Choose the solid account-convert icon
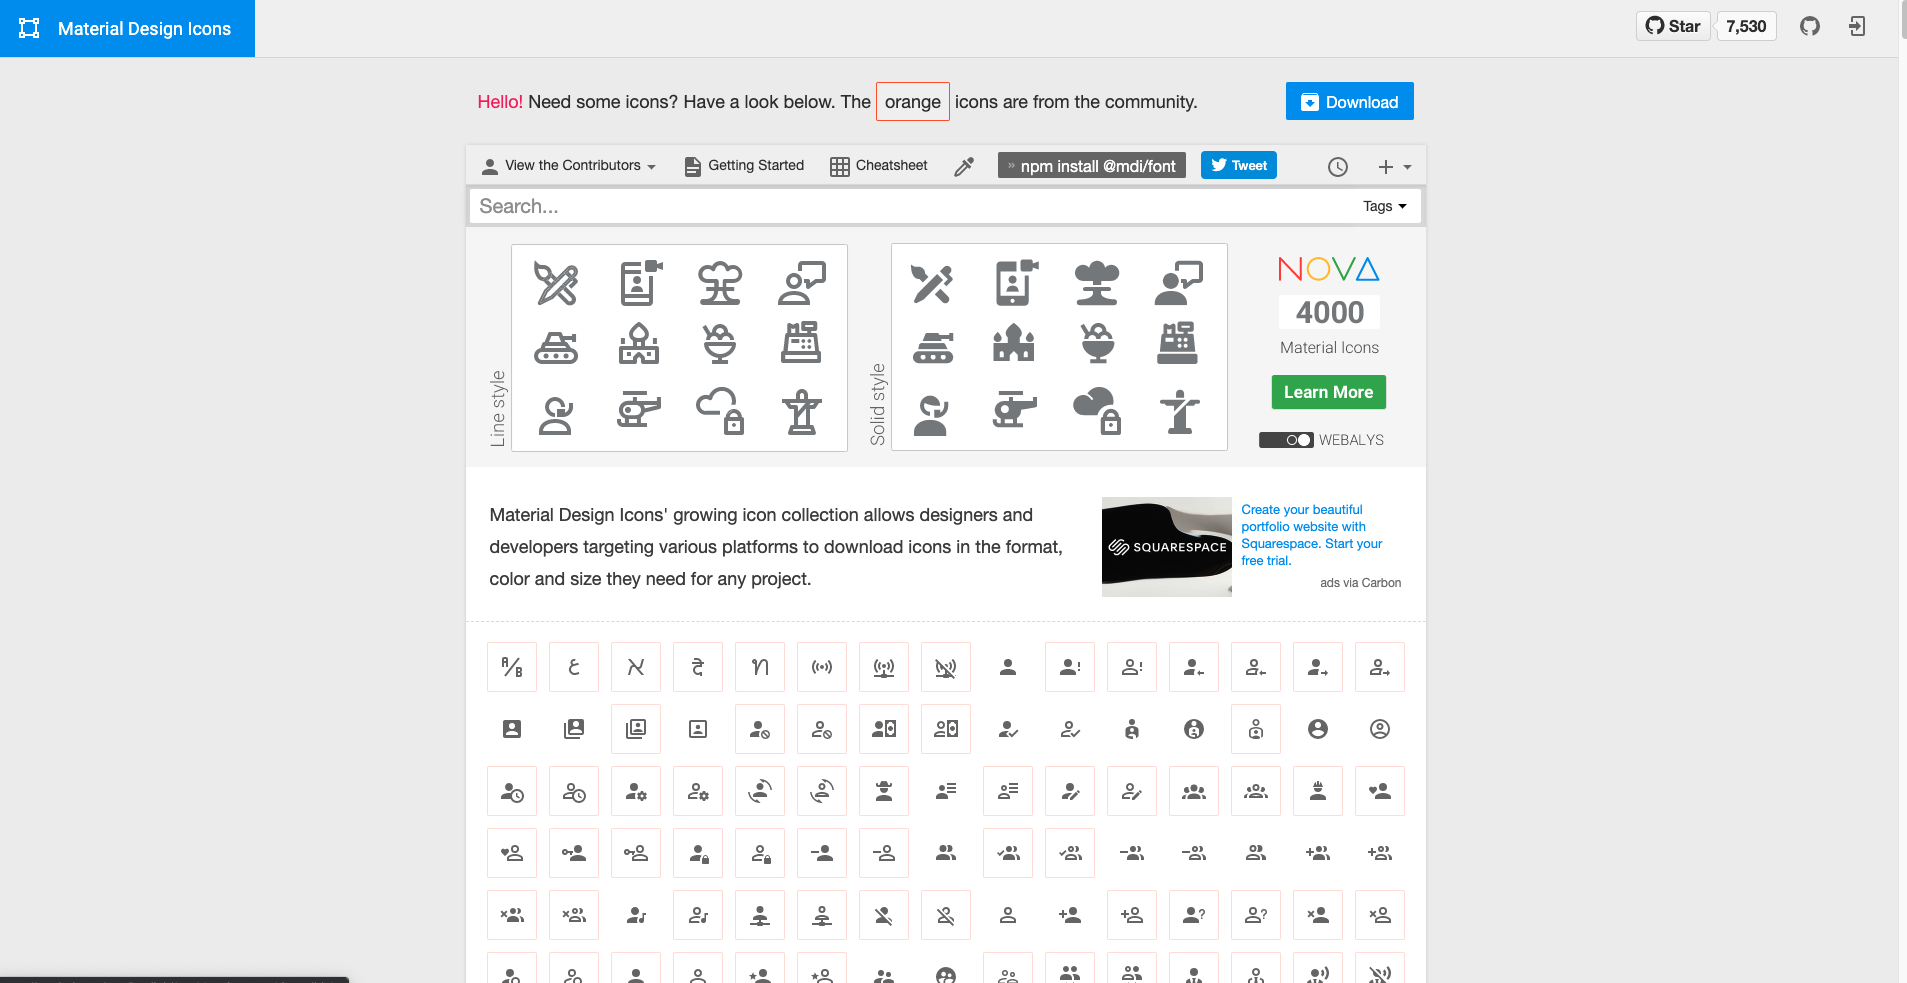 (760, 791)
